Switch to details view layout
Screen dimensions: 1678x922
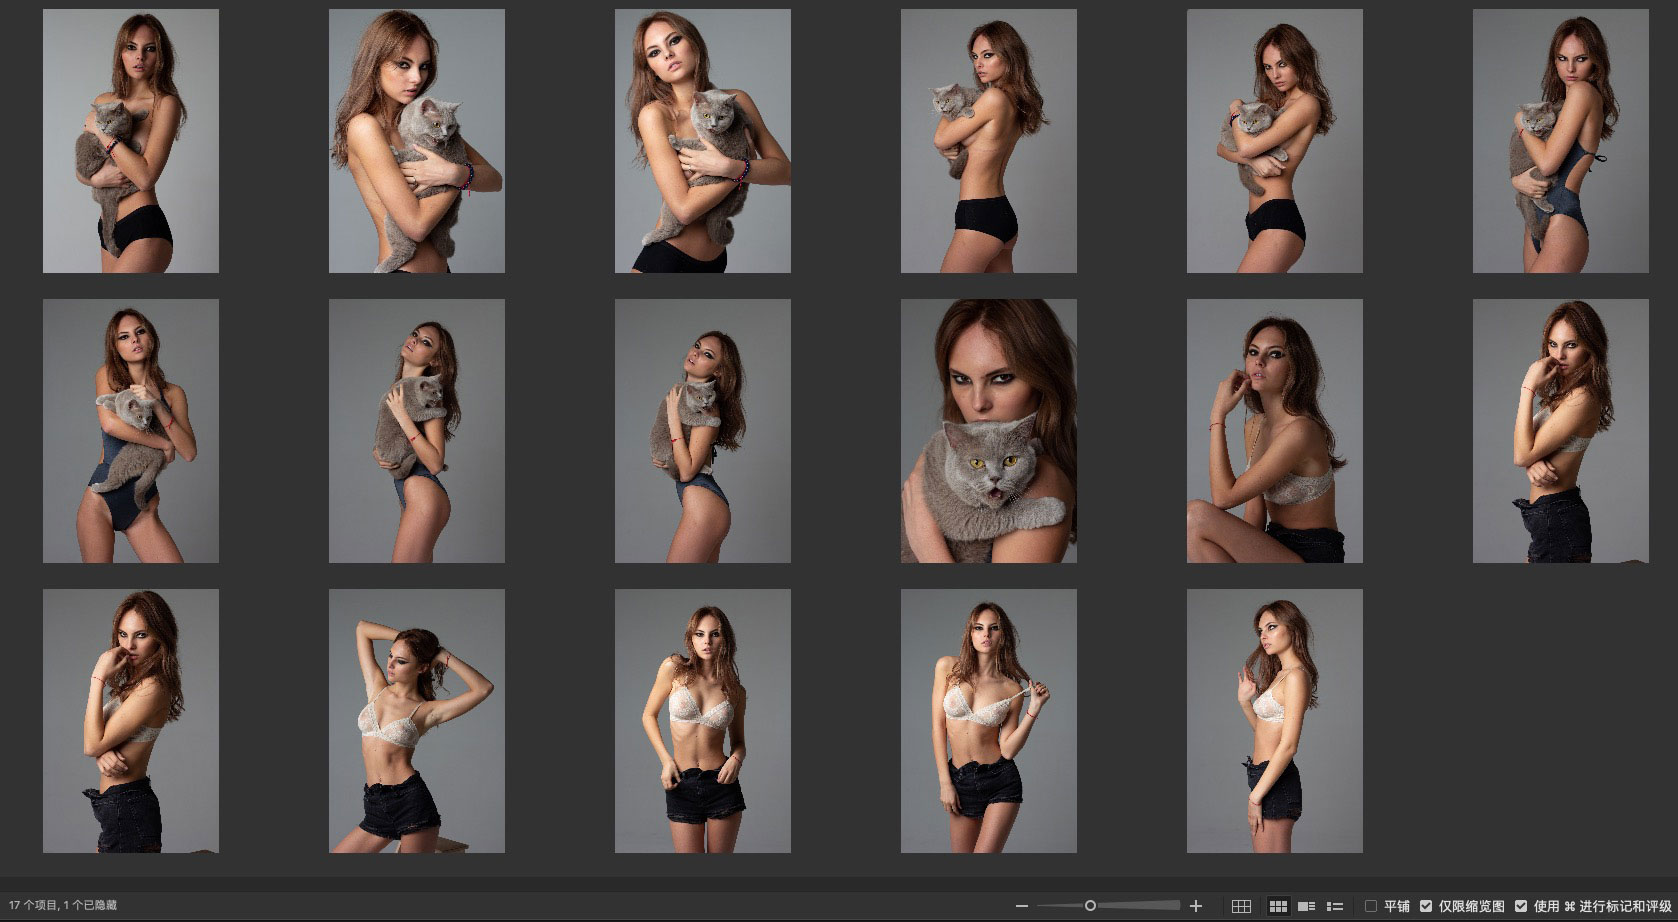(x=1306, y=906)
